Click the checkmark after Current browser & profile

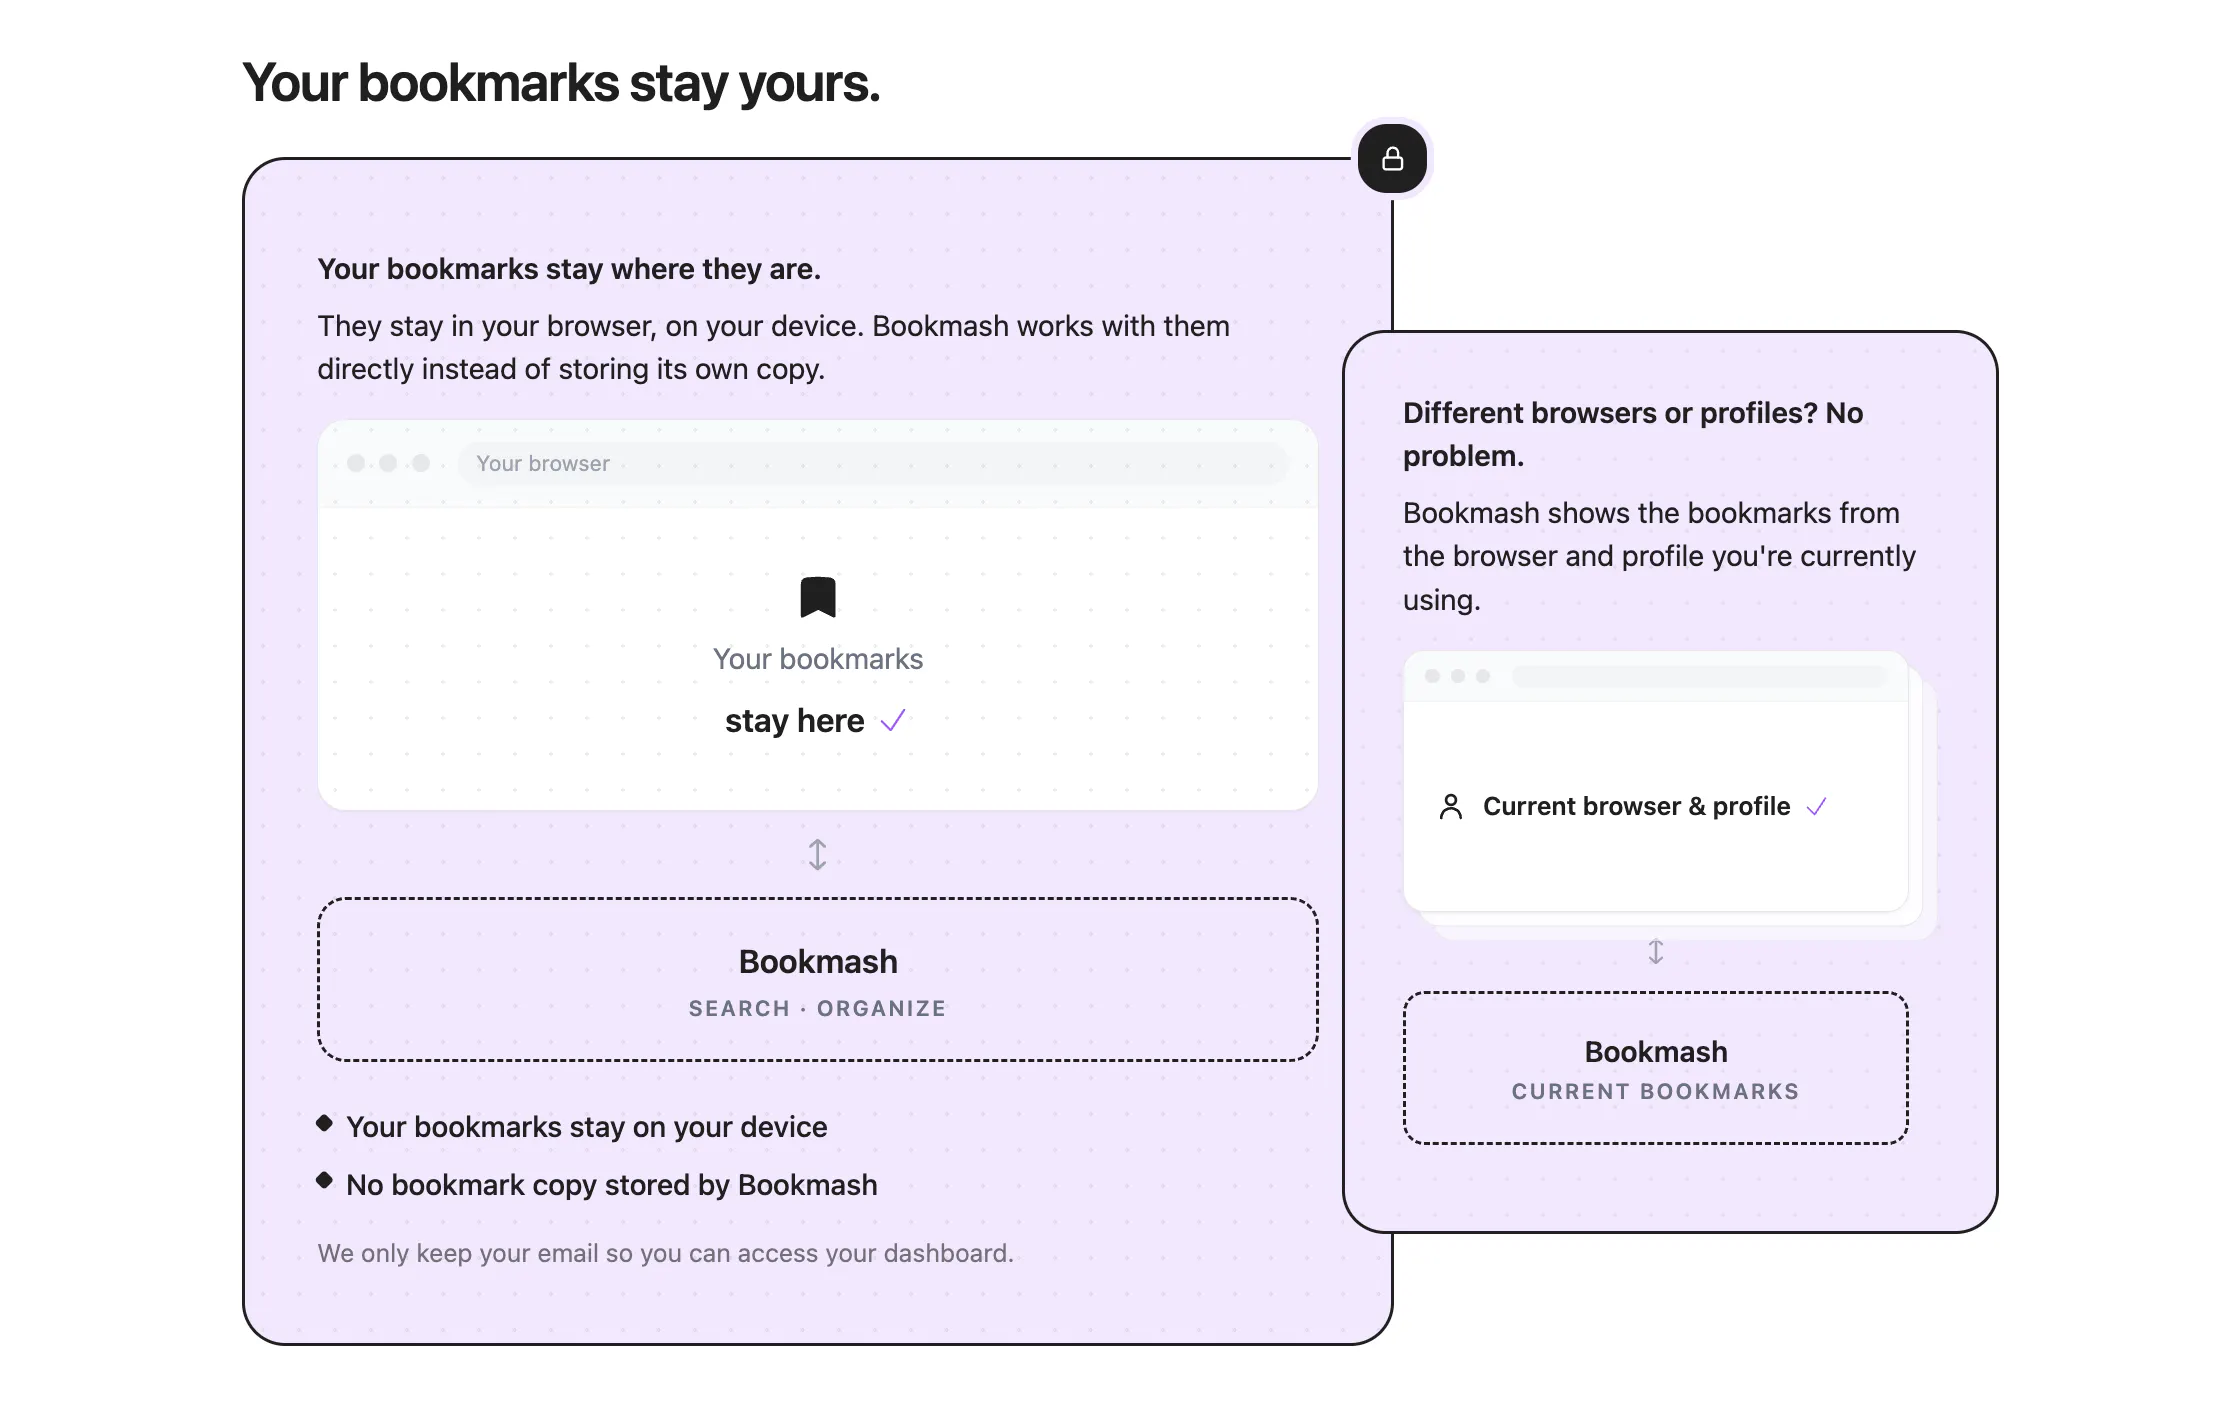point(1817,806)
